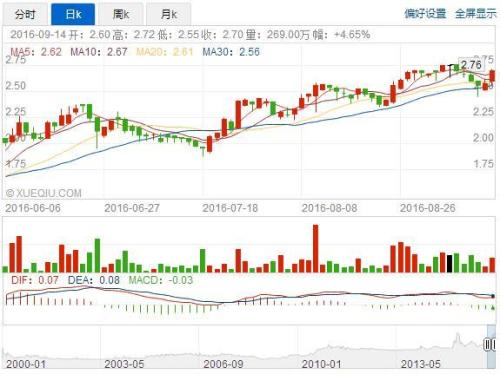Click the 2016-06-27 date axis label
This screenshot has height=374, width=500.
tap(132, 208)
